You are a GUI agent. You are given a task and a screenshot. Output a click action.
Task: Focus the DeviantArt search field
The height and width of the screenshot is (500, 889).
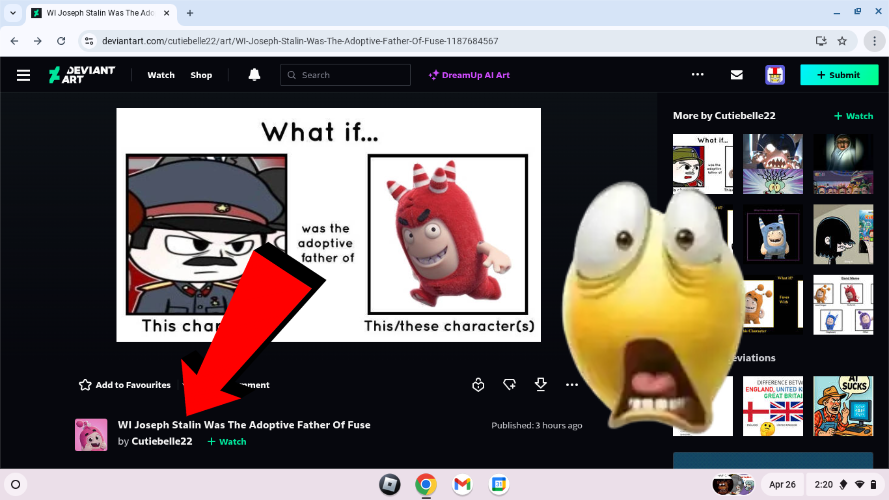click(x=345, y=75)
